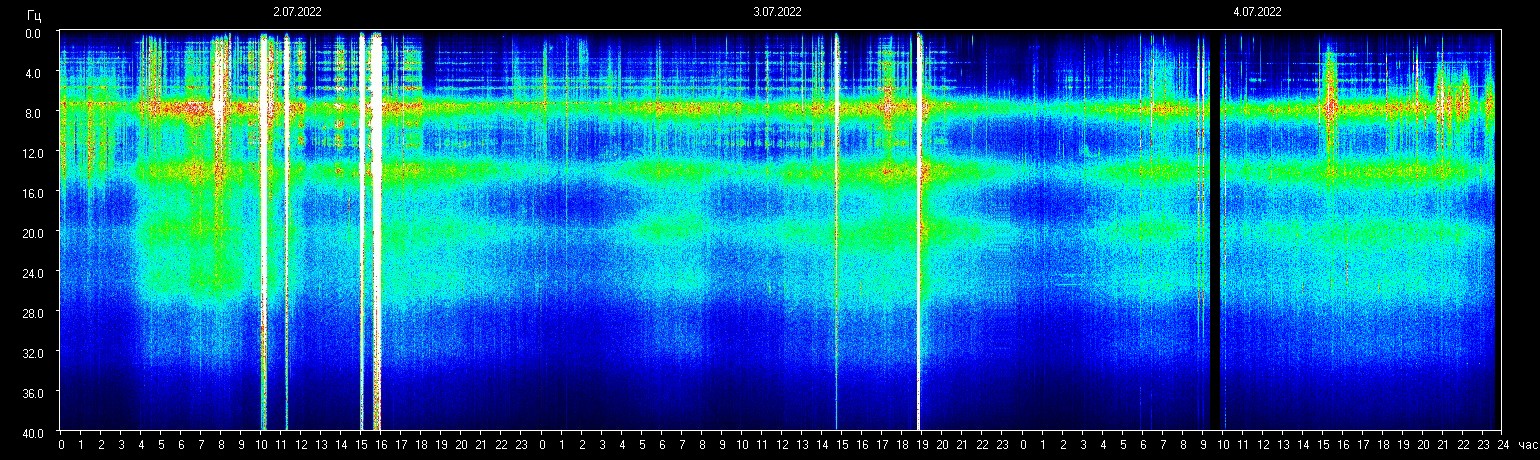Select the 12.0 frequency tick label
The width and height of the screenshot is (1540, 460).
tap(31, 153)
